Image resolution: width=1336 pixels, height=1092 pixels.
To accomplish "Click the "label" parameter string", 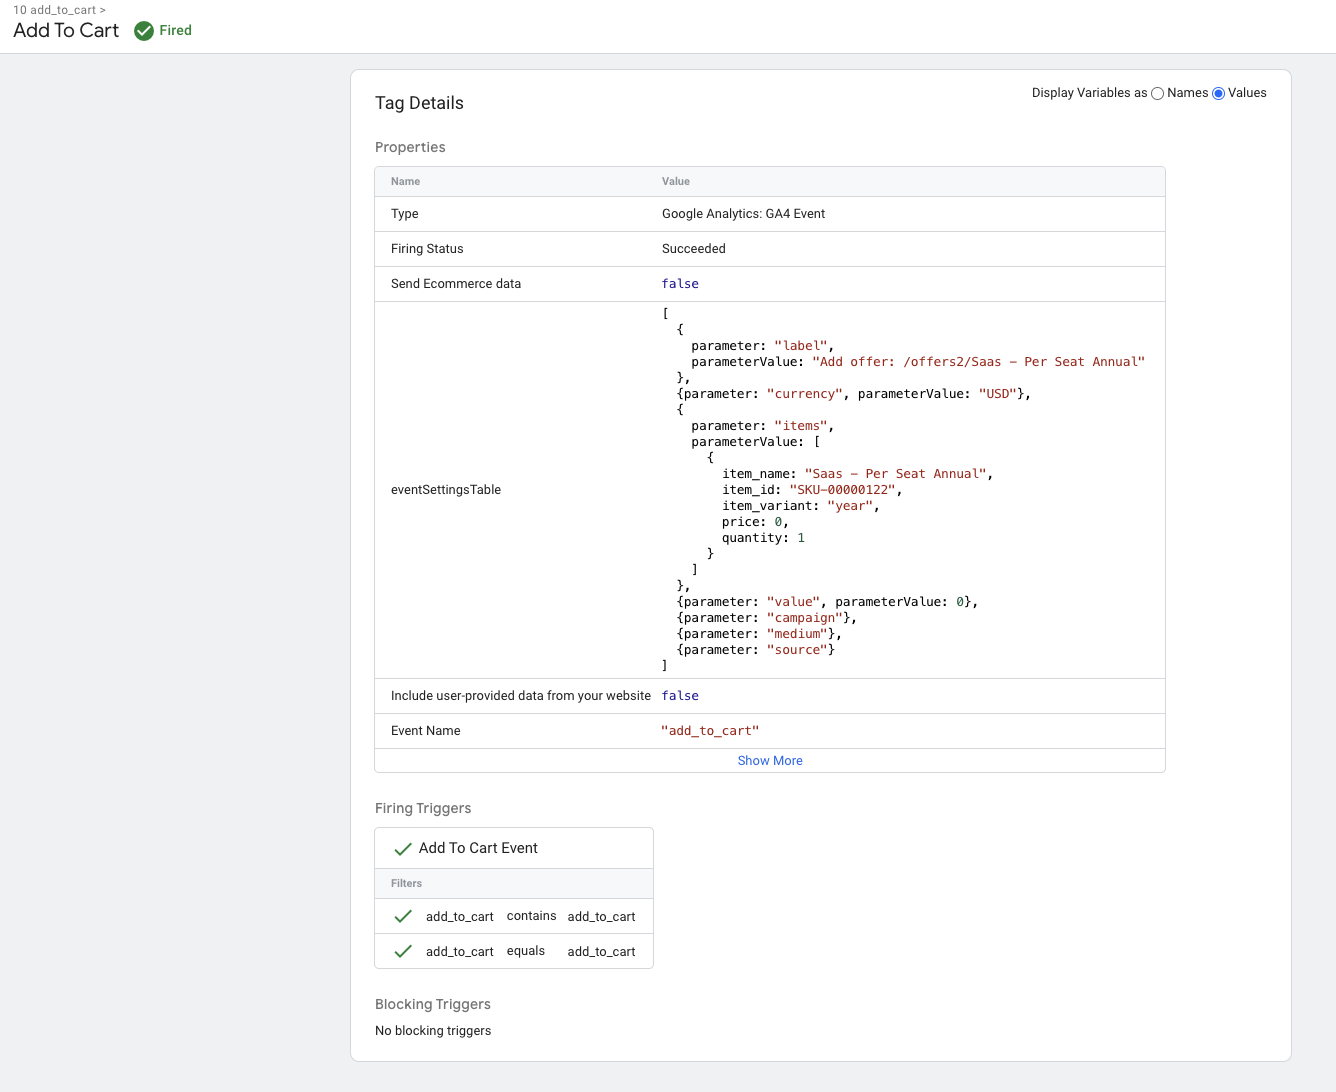I will pos(800,346).
